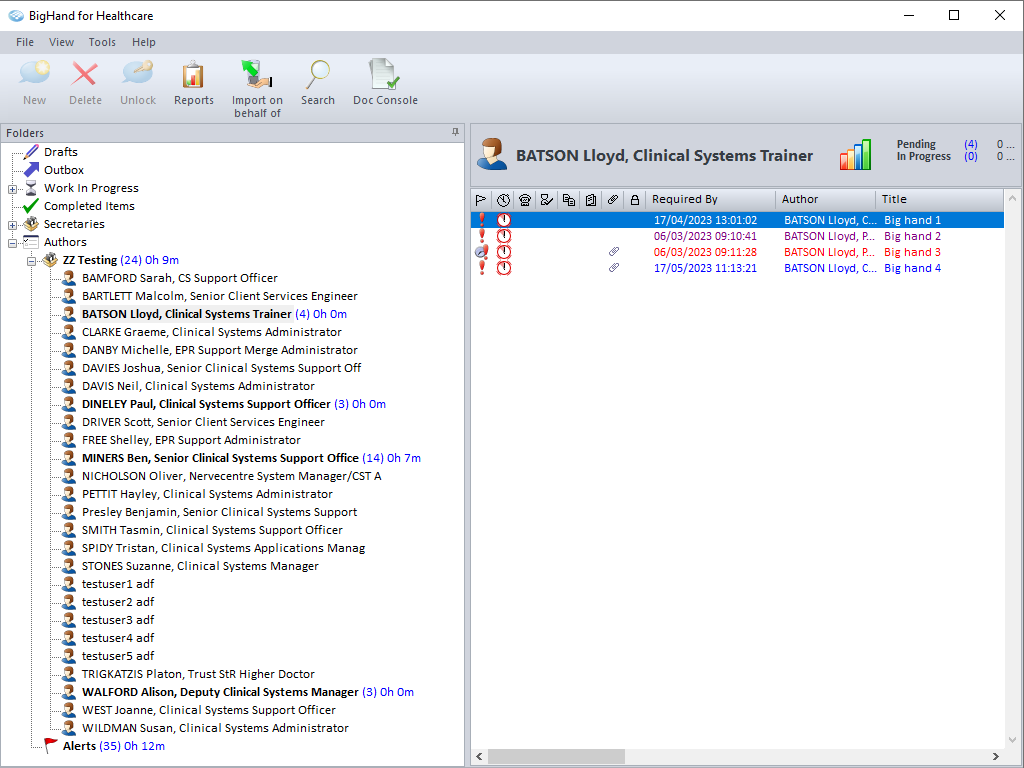Expand the Secretaries folder

click(x=12, y=225)
